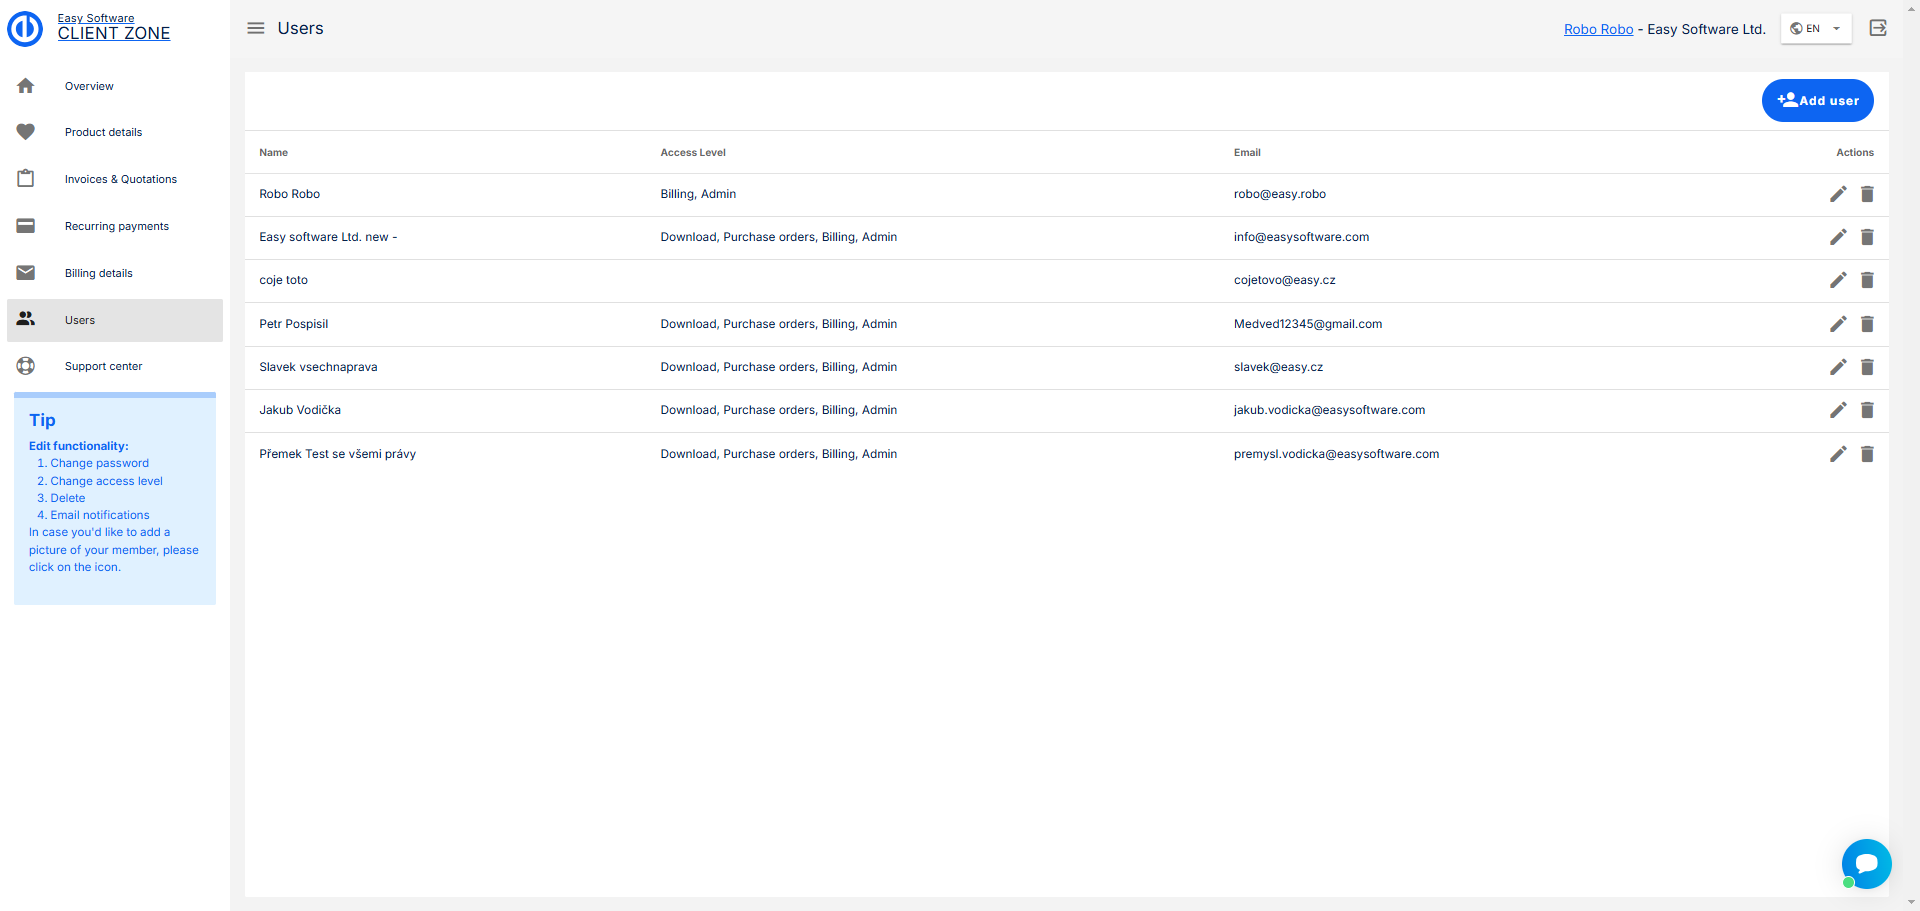Screen dimensions: 1920x911
Task: Click the CLIENT ZONE header link
Action: coord(113,33)
